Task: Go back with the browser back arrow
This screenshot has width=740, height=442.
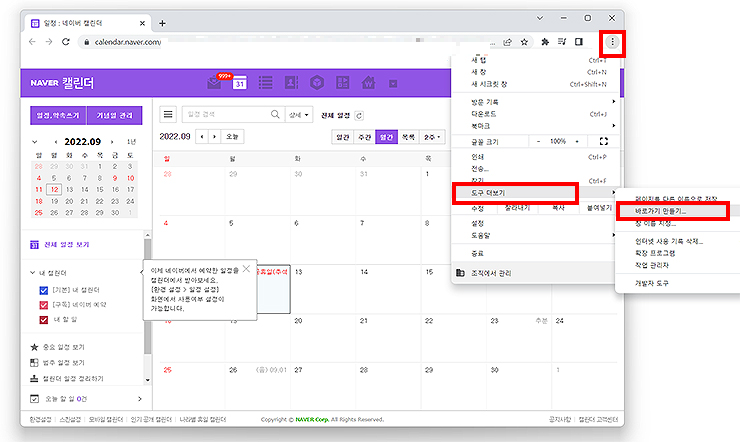Action: (x=32, y=42)
